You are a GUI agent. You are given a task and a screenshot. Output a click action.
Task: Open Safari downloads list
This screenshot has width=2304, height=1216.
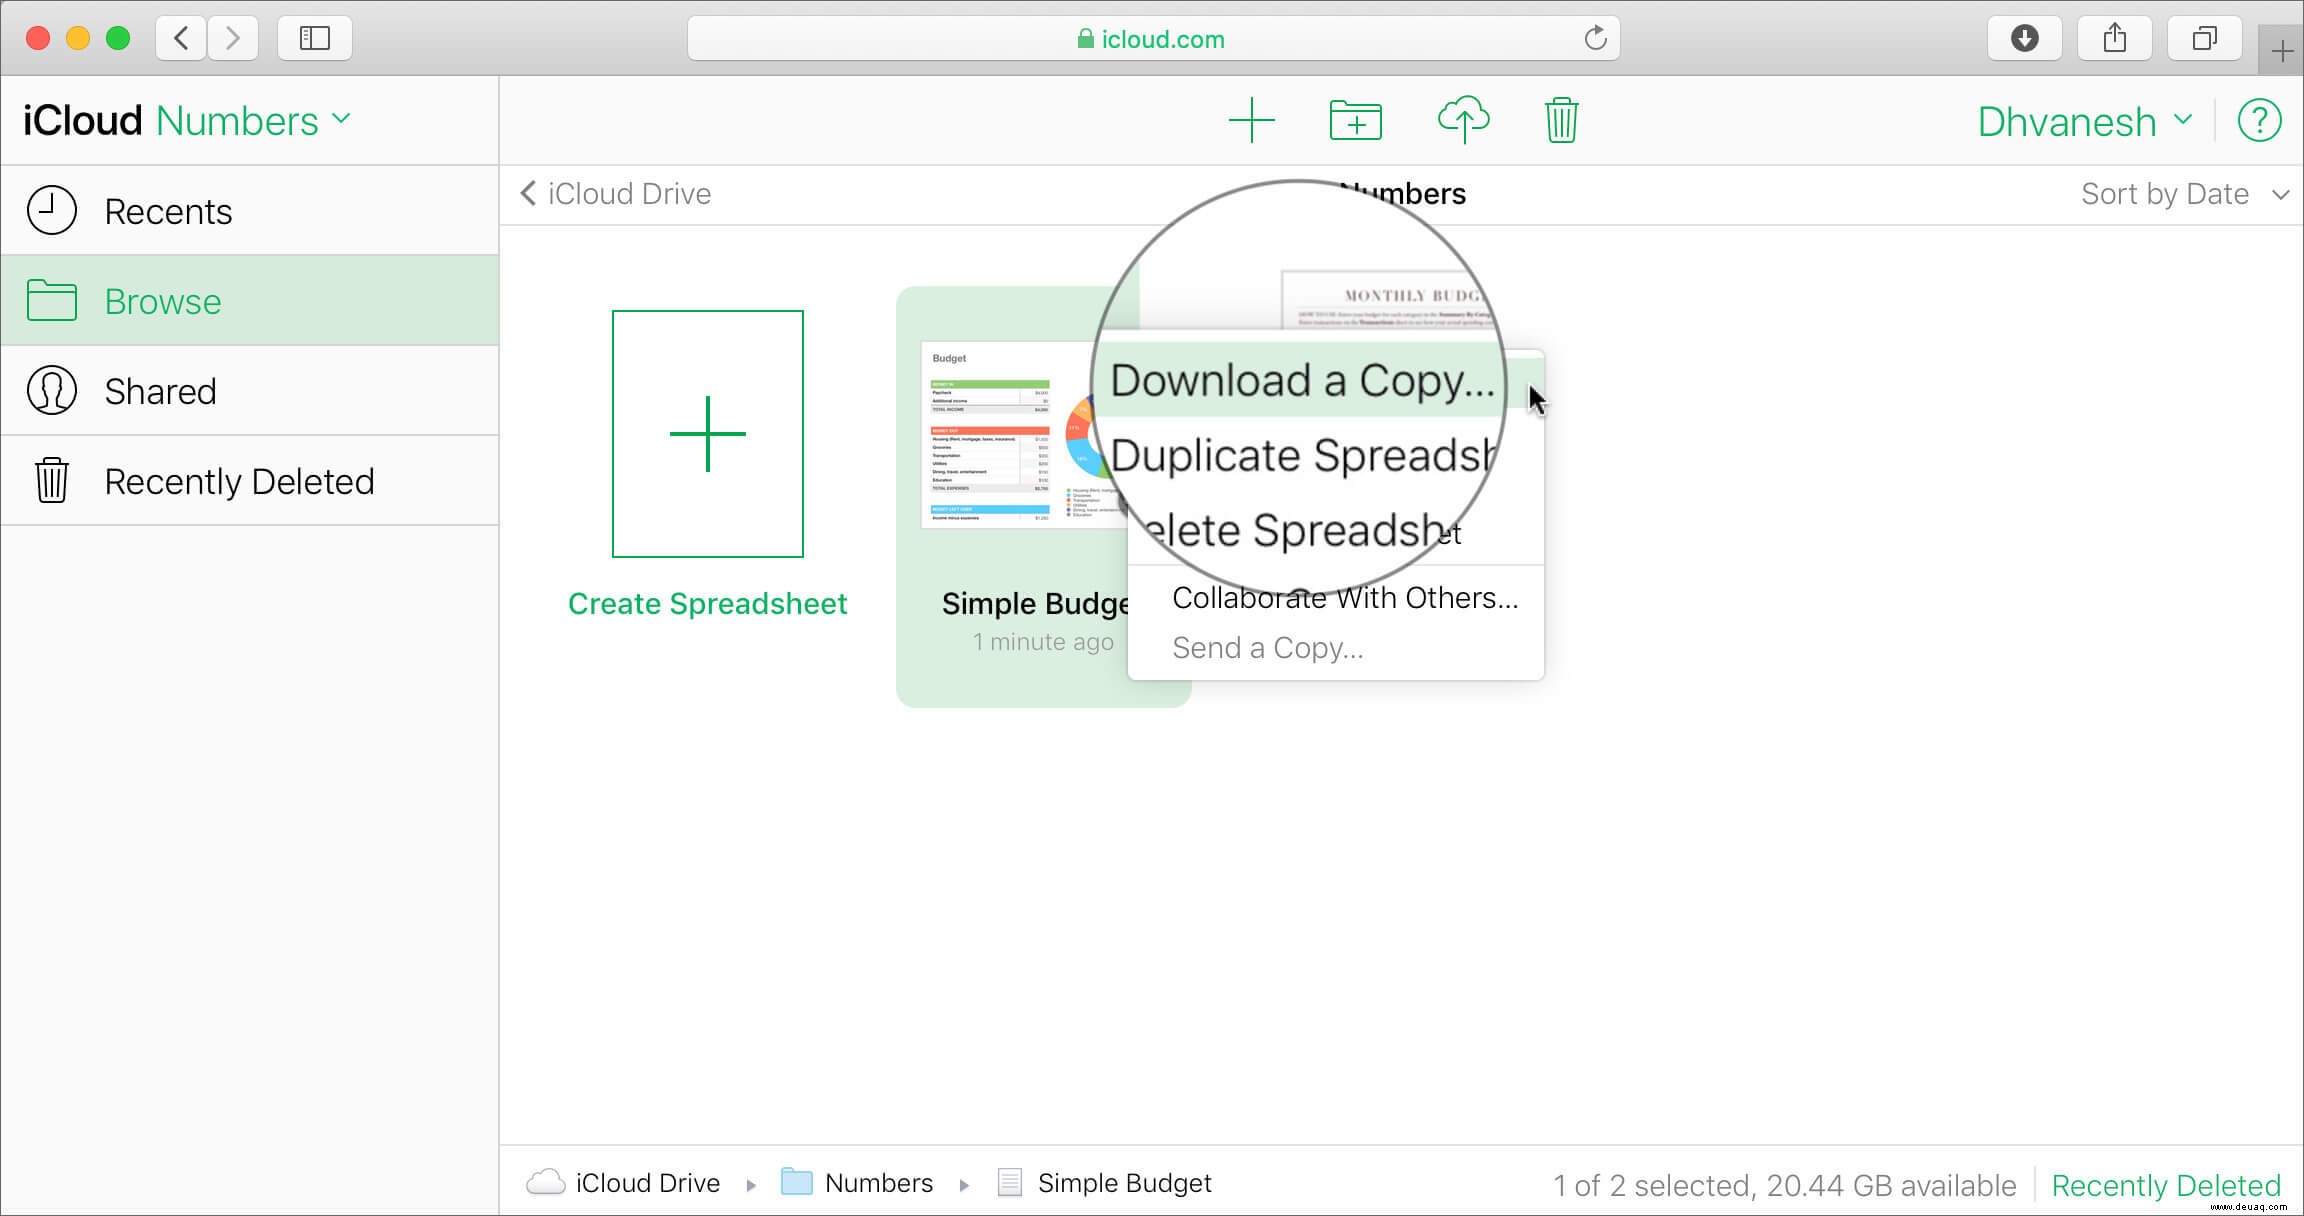click(2024, 38)
